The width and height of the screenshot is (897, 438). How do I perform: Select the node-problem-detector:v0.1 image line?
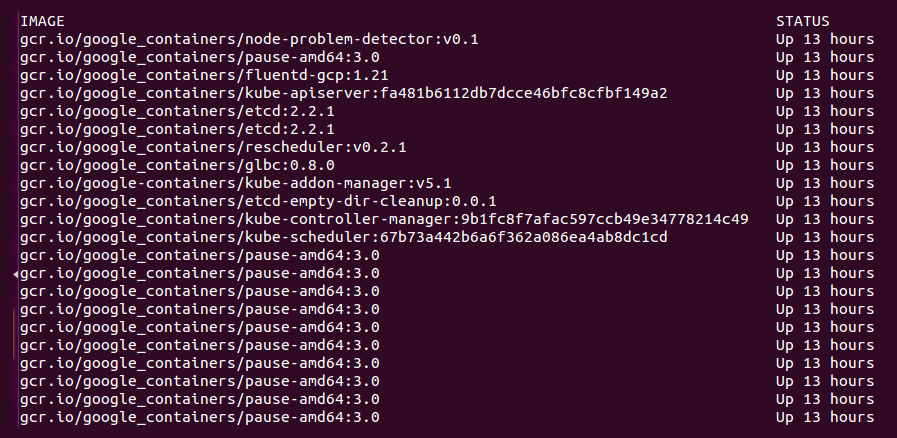pos(249,39)
